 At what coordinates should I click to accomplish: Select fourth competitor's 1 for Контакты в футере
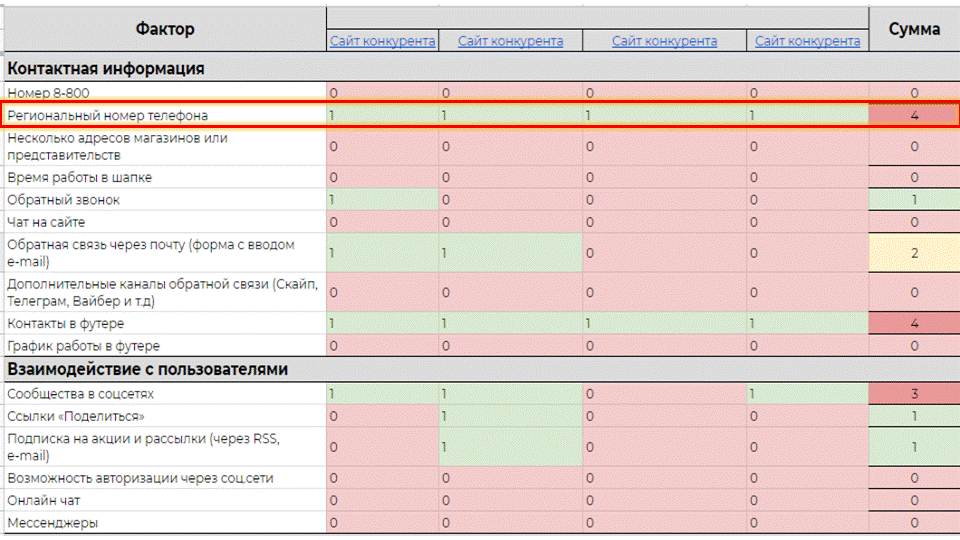pyautogui.click(x=808, y=323)
